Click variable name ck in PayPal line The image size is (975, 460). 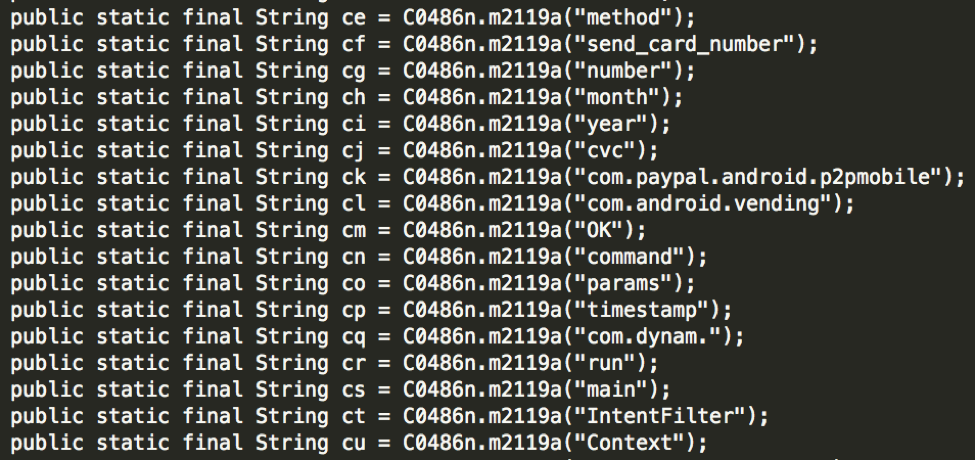pyautogui.click(x=354, y=177)
